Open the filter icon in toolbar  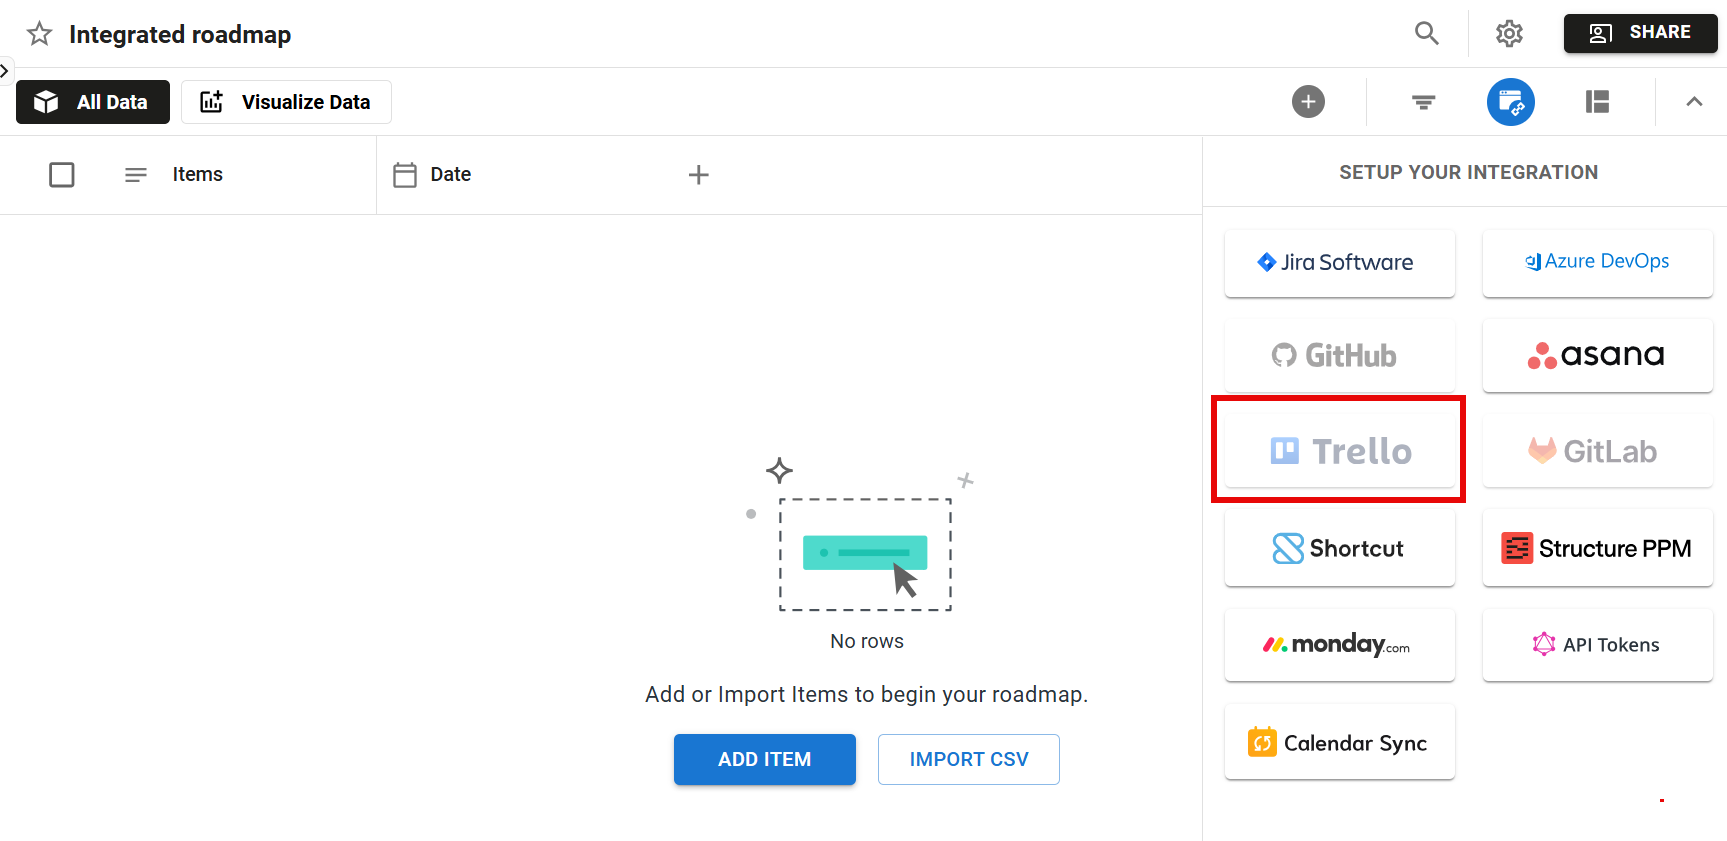click(x=1423, y=102)
